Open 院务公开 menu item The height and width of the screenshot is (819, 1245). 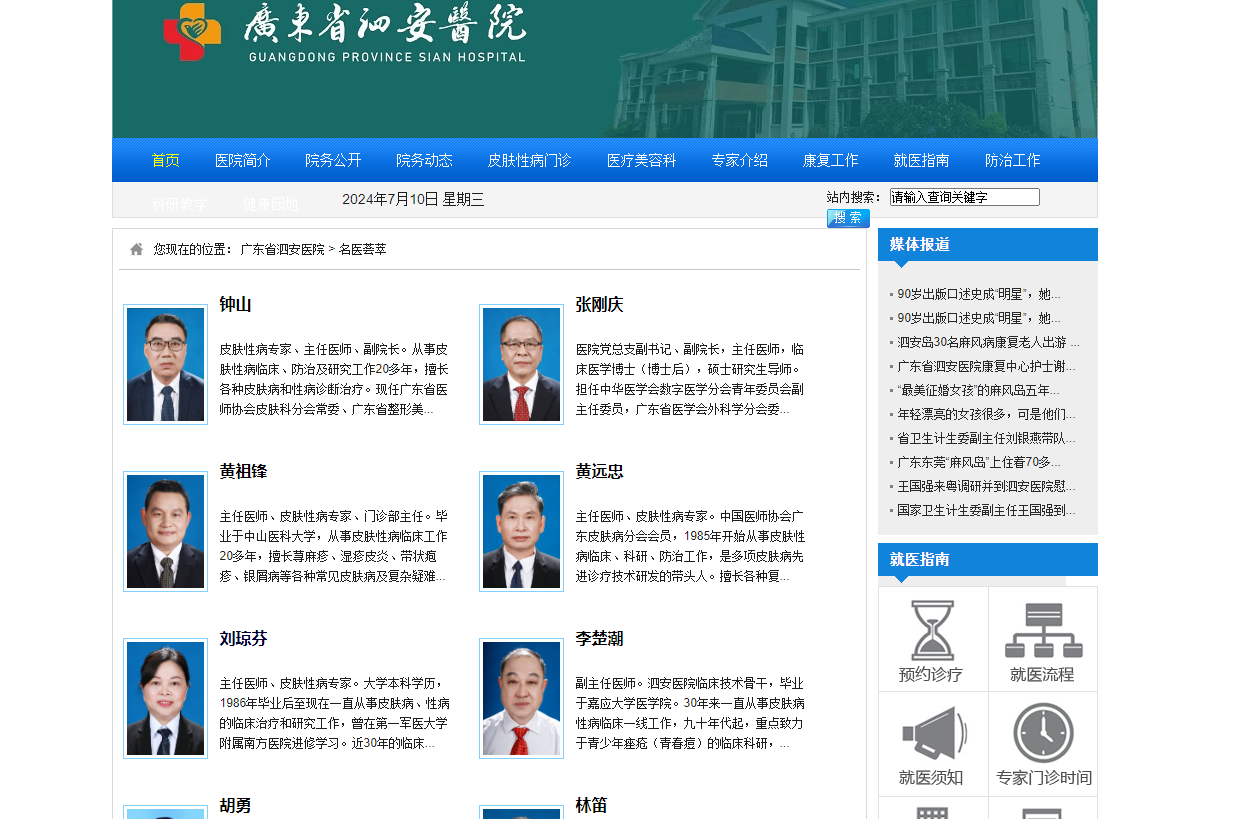[x=333, y=160]
